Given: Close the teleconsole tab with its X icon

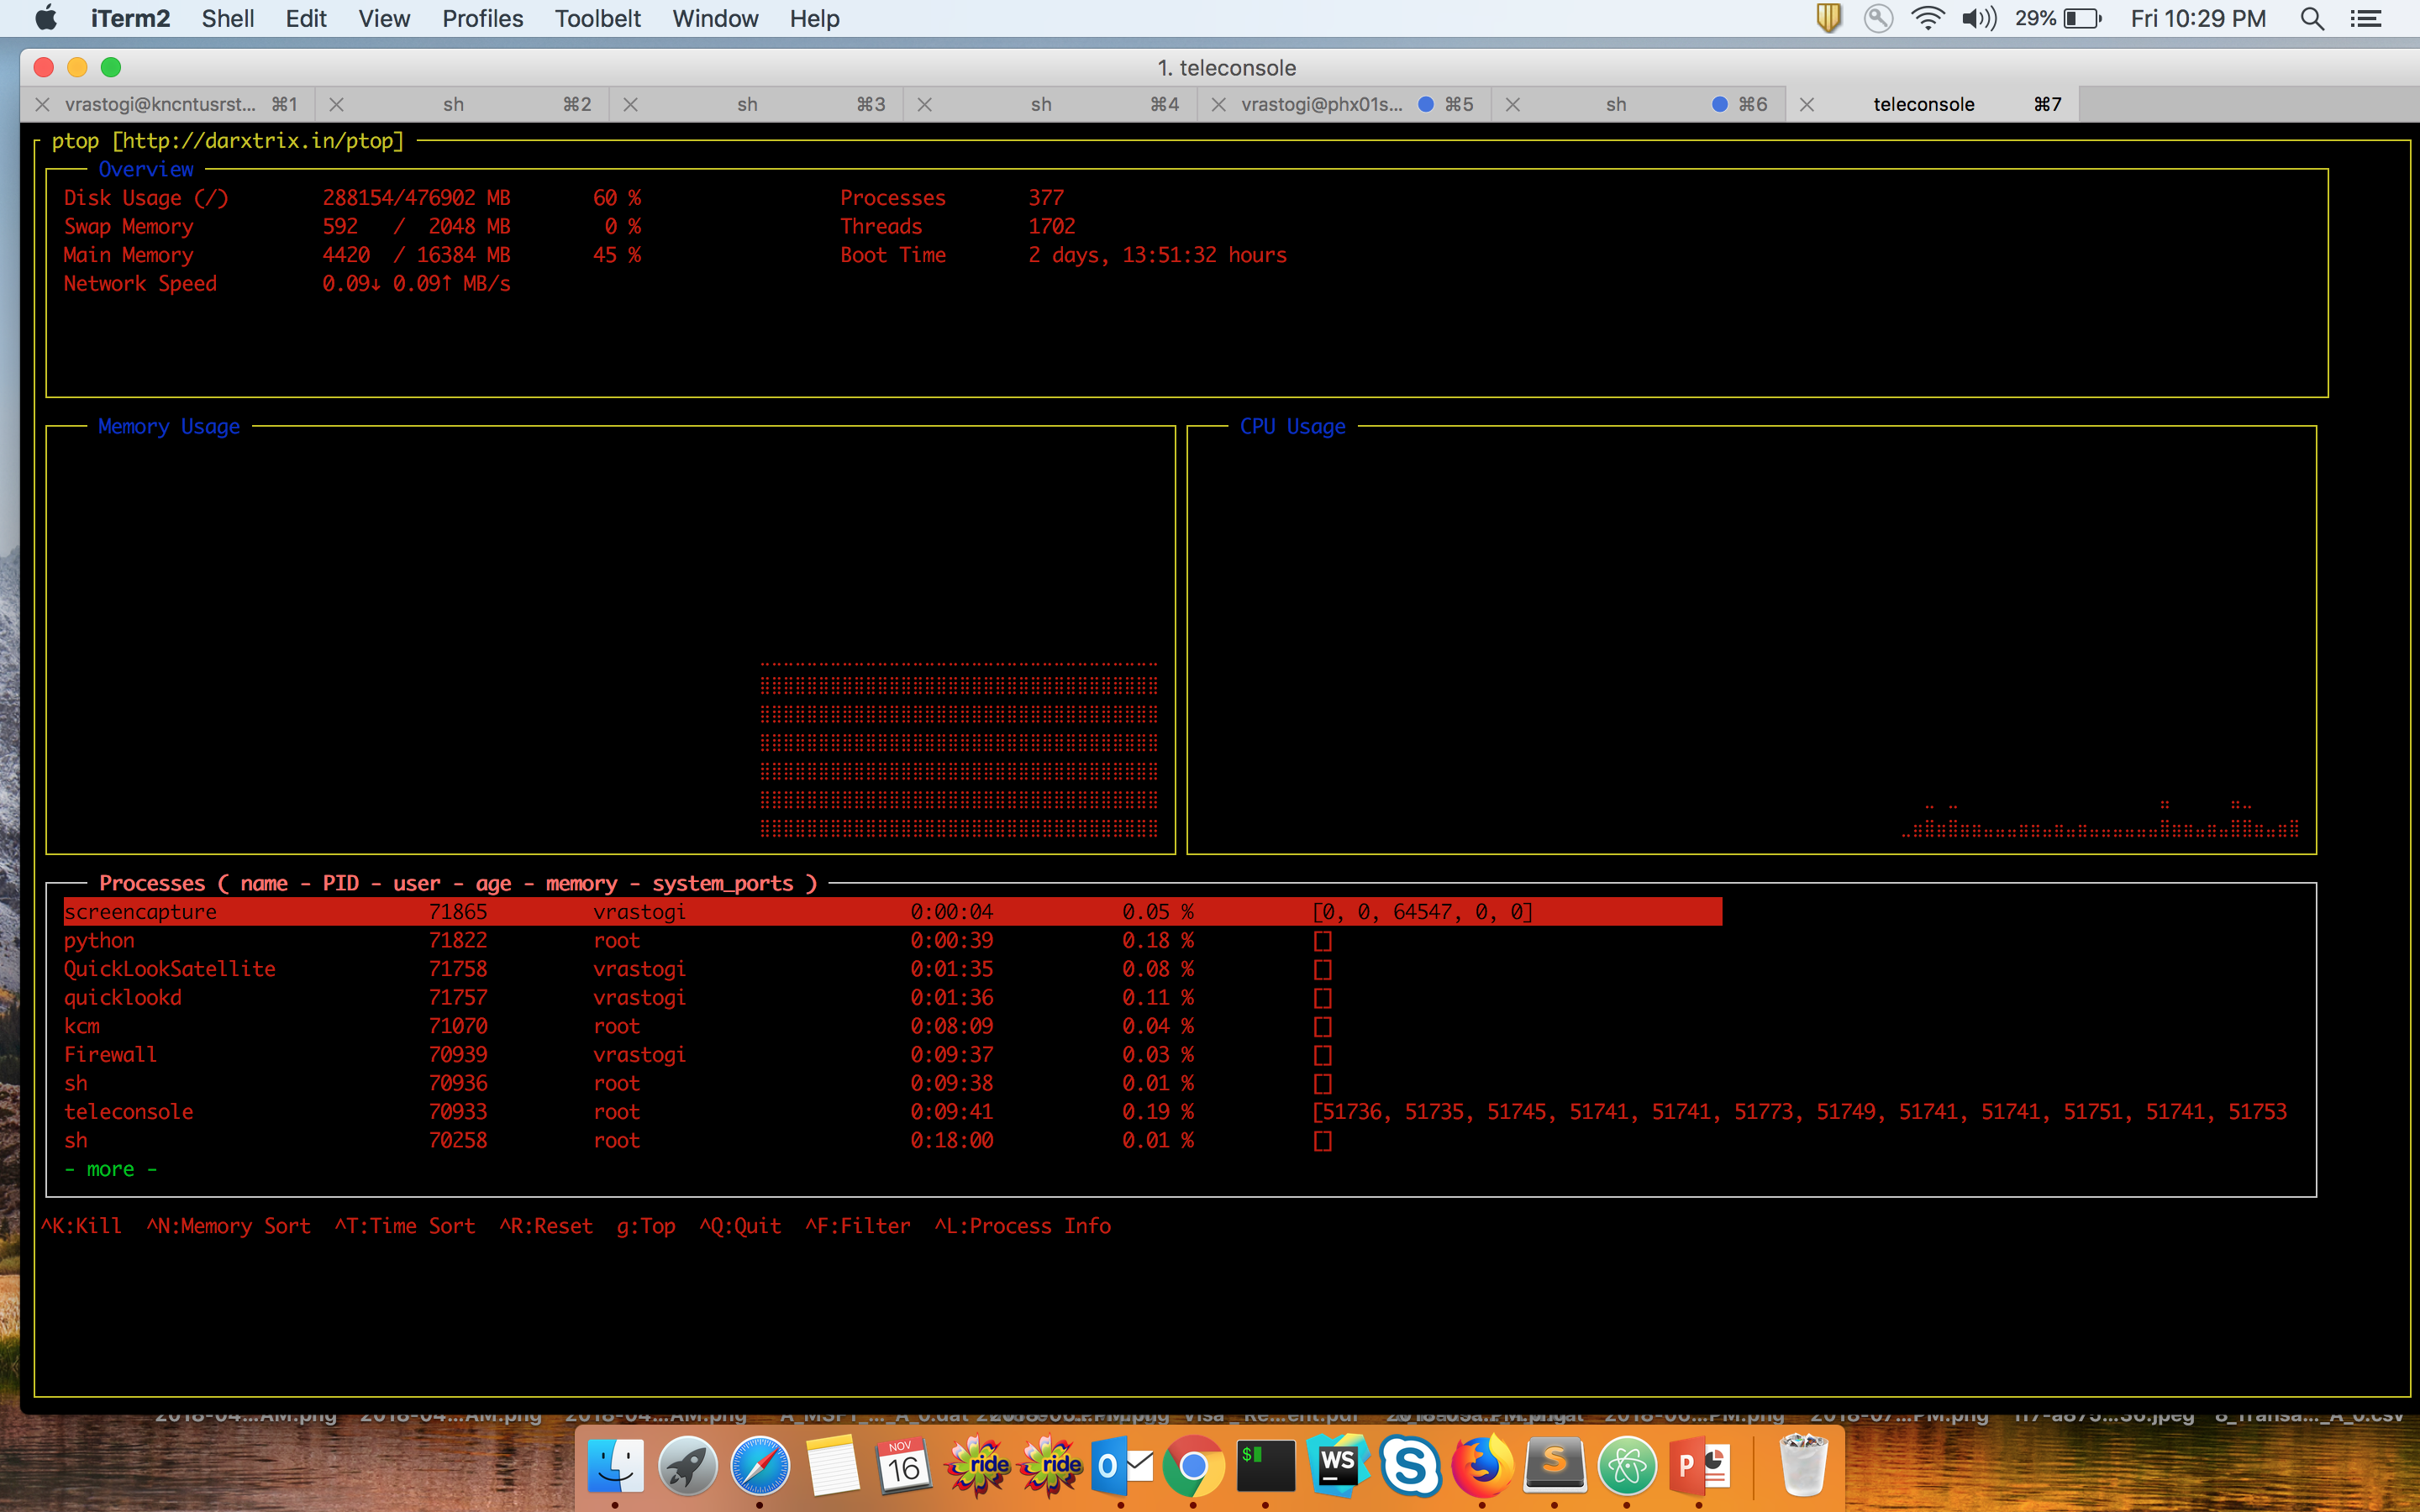Looking at the screenshot, I should 1806,104.
